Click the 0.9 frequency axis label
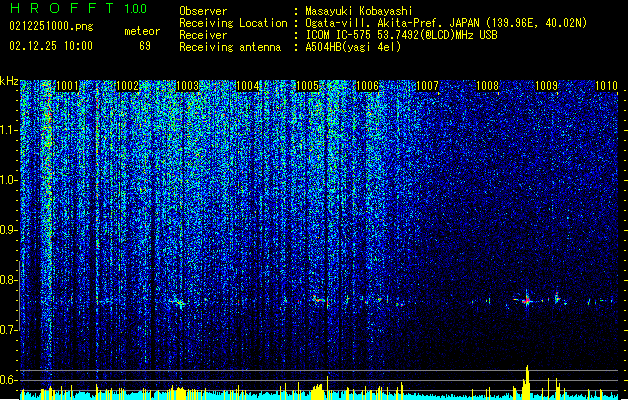 click(9, 230)
